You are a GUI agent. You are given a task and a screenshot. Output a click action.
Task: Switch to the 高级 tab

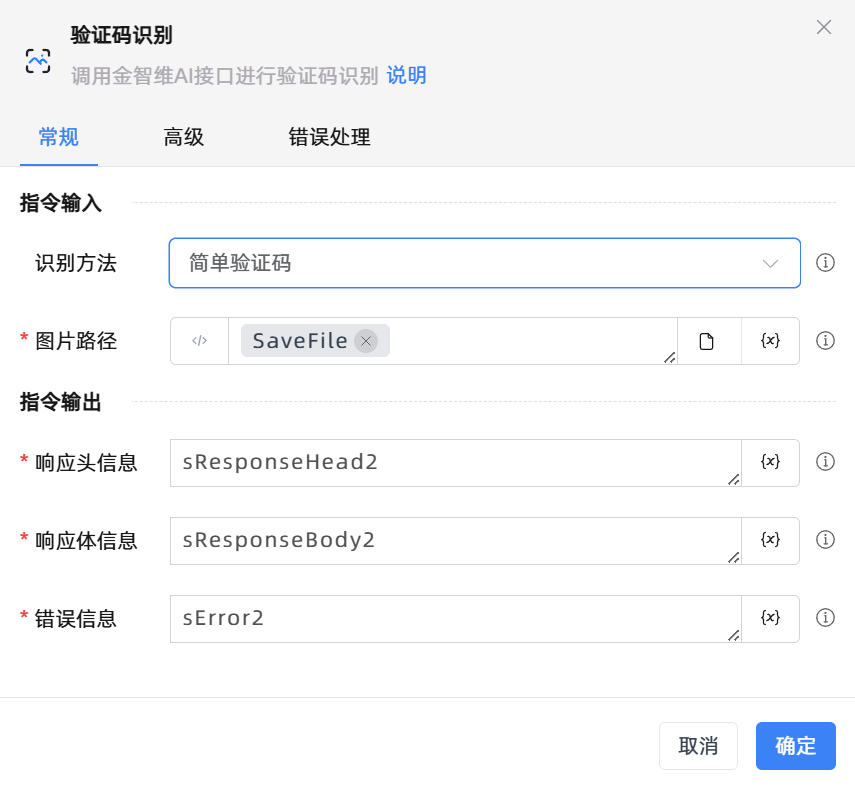coord(184,138)
